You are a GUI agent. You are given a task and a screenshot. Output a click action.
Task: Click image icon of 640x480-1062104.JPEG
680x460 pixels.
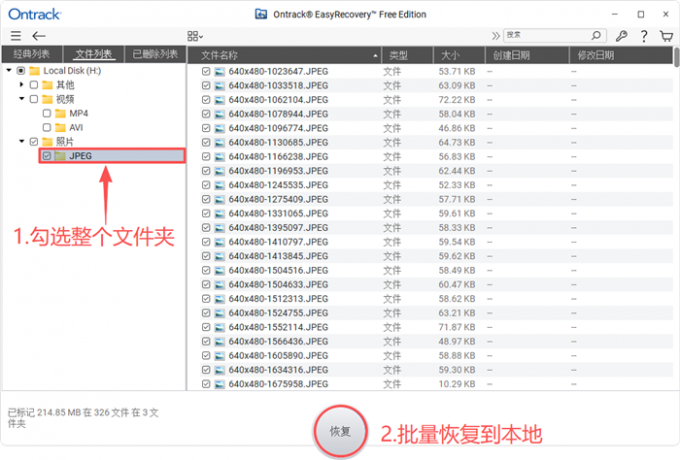(x=220, y=100)
